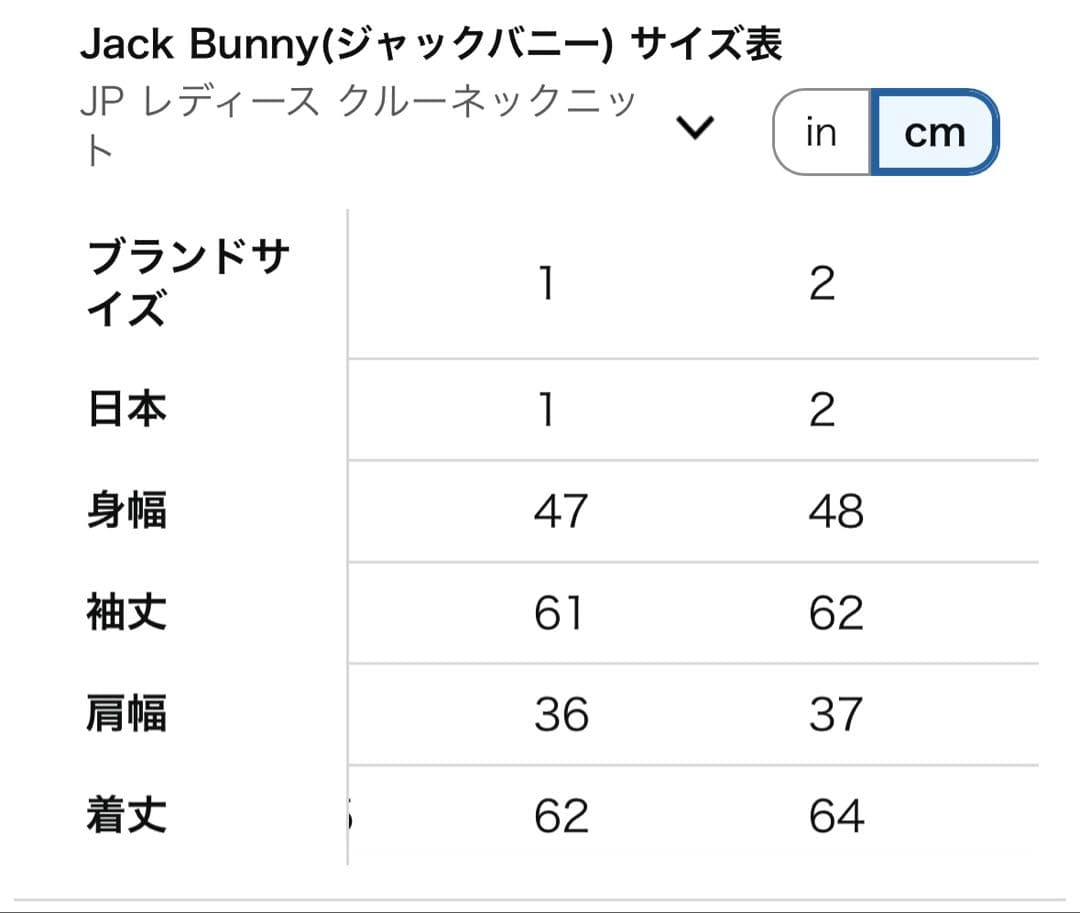Open the size chart category selector chevron

(x=695, y=126)
